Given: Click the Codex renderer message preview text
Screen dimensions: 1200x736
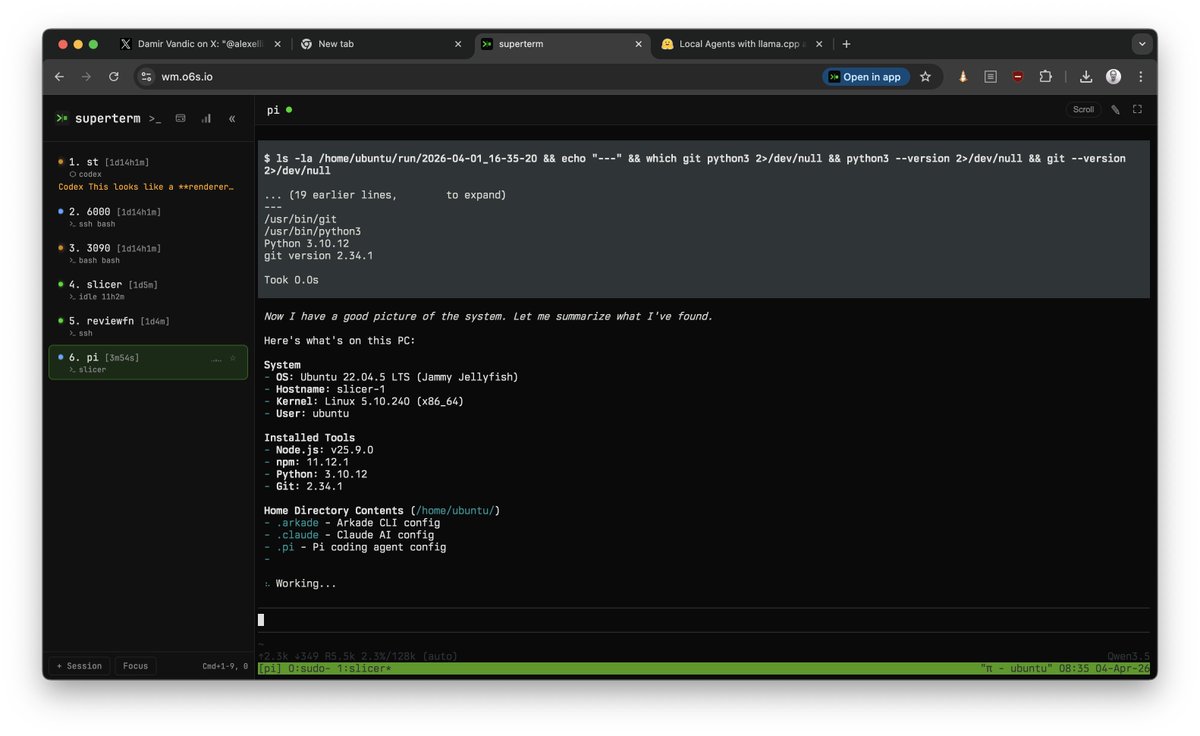Looking at the screenshot, I should (x=146, y=186).
